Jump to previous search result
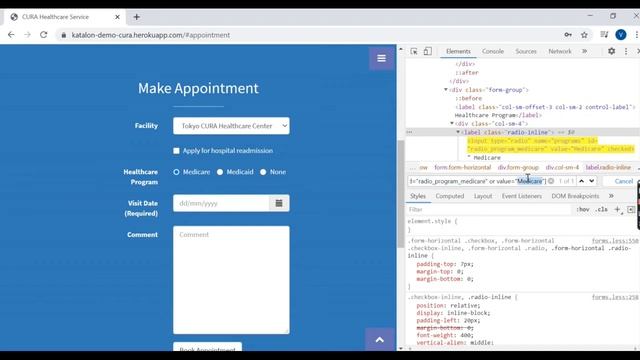Image resolution: width=640 pixels, height=360 pixels. click(x=582, y=181)
